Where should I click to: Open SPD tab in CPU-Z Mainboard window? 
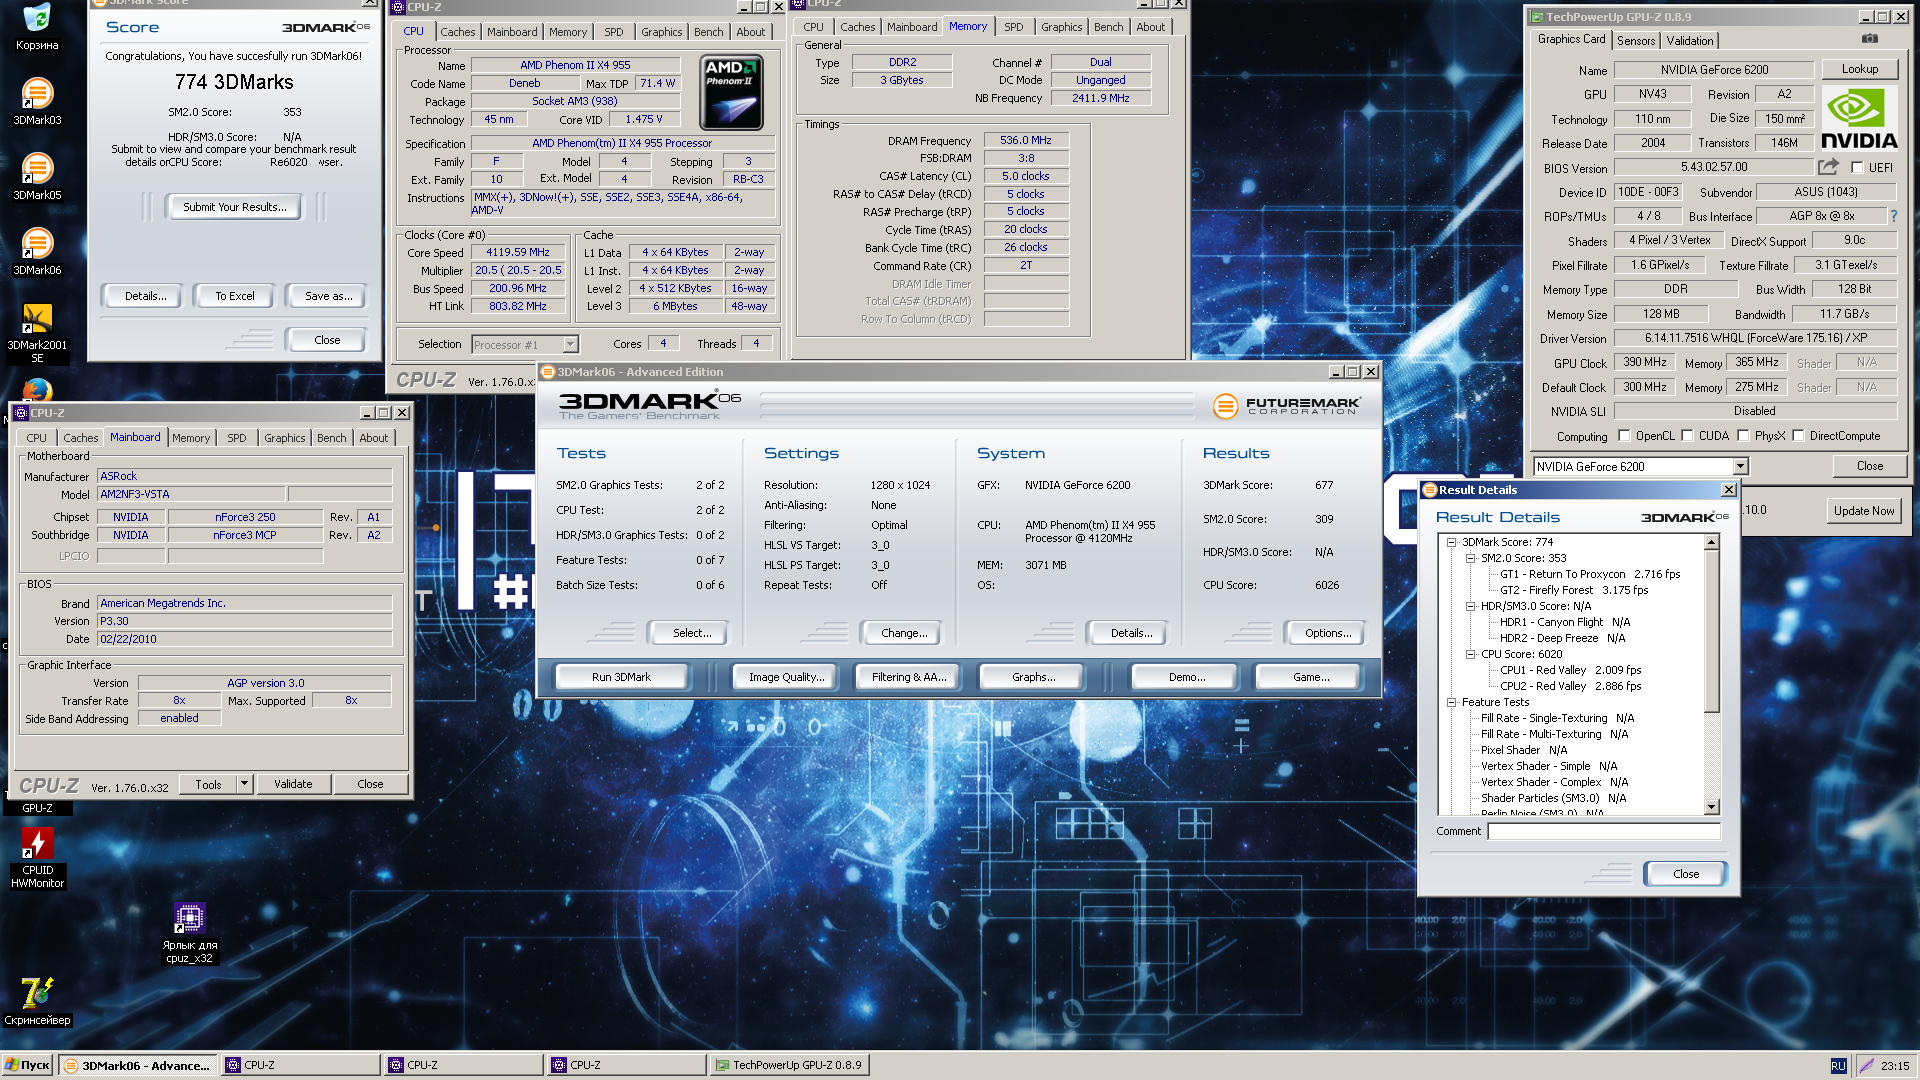[x=236, y=438]
